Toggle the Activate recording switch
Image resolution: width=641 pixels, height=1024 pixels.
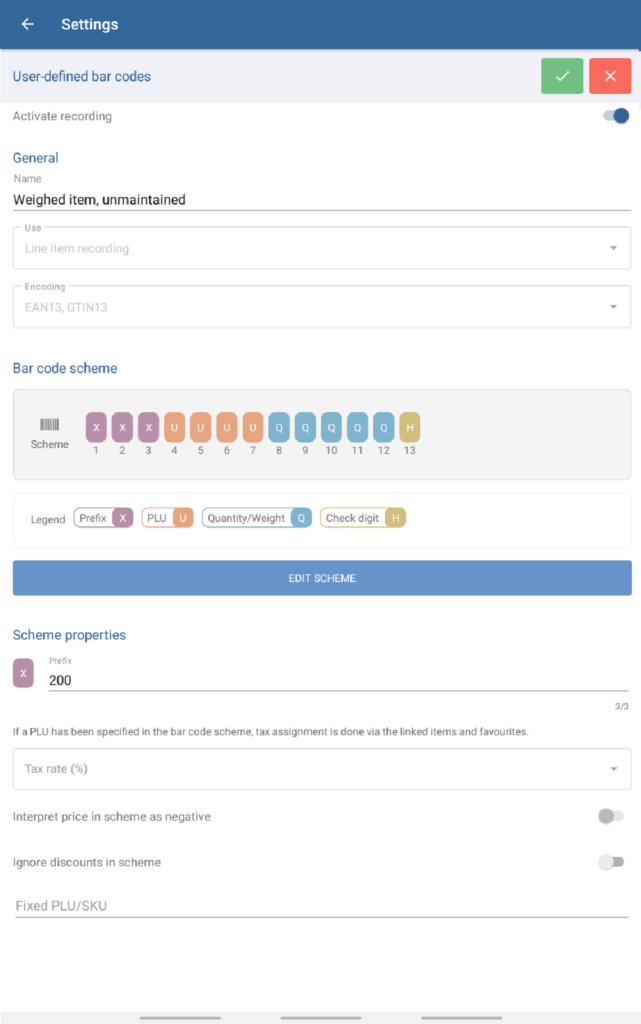click(616, 116)
